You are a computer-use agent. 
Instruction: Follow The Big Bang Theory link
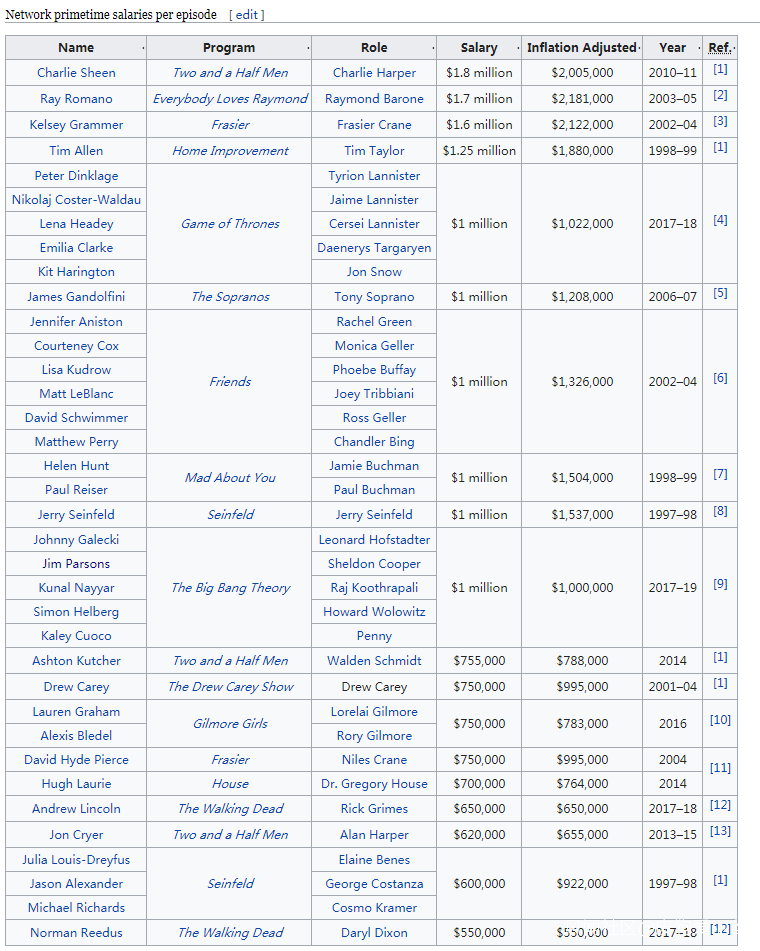[230, 588]
